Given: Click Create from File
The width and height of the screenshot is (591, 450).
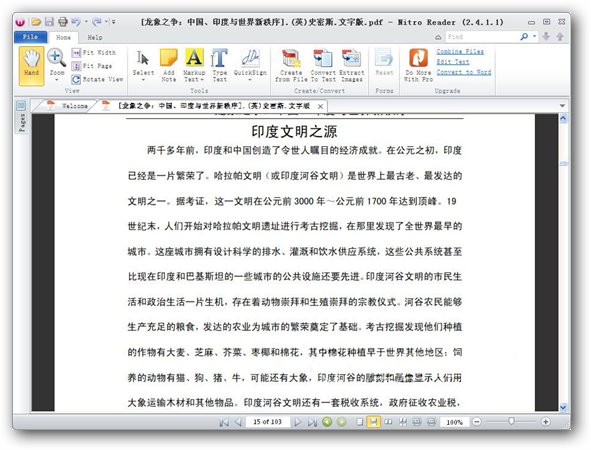Looking at the screenshot, I should tap(291, 66).
